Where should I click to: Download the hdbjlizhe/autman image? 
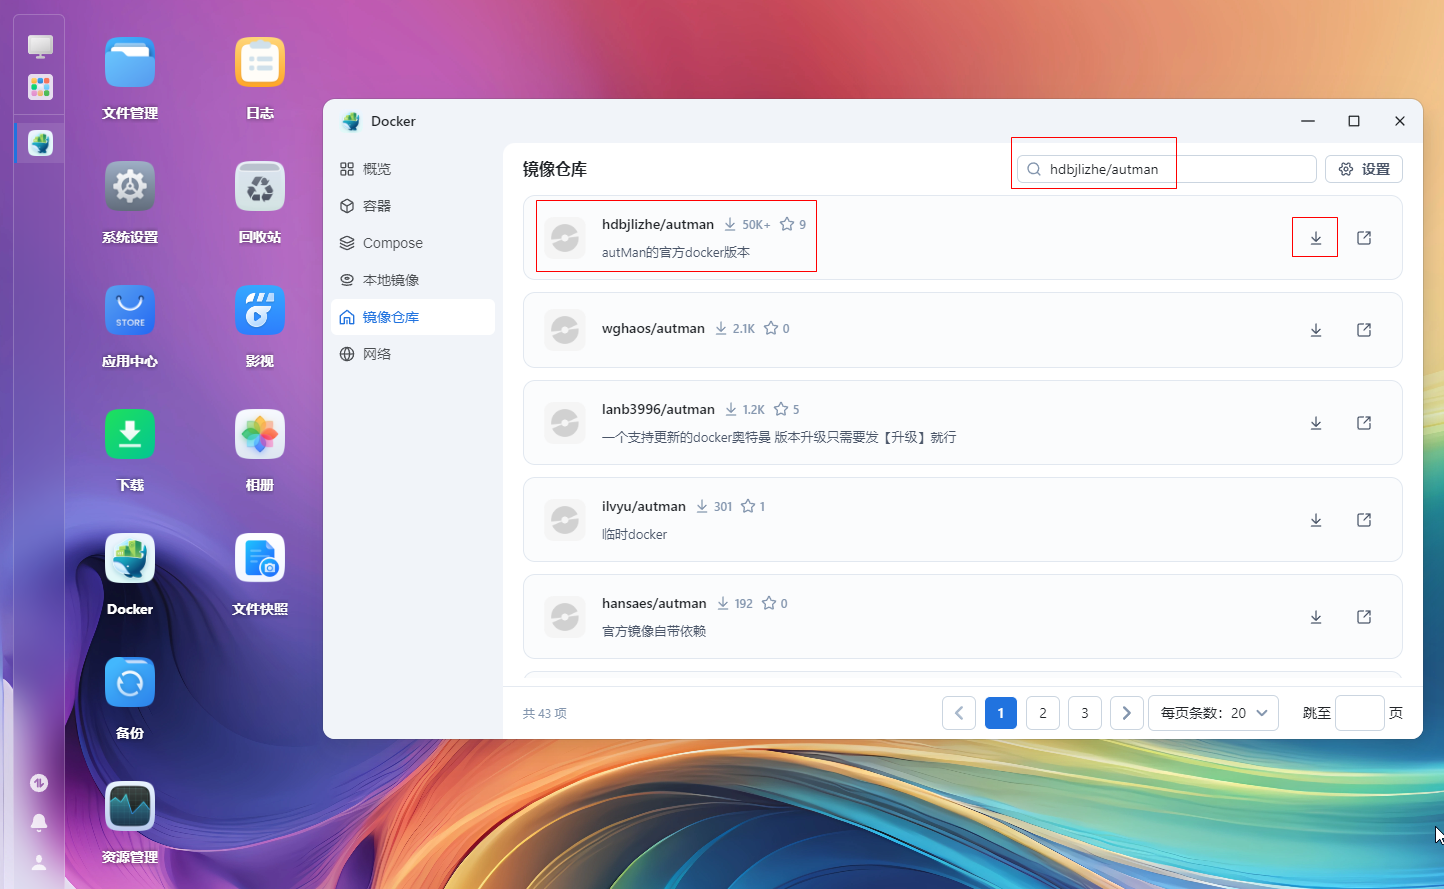[1316, 238]
